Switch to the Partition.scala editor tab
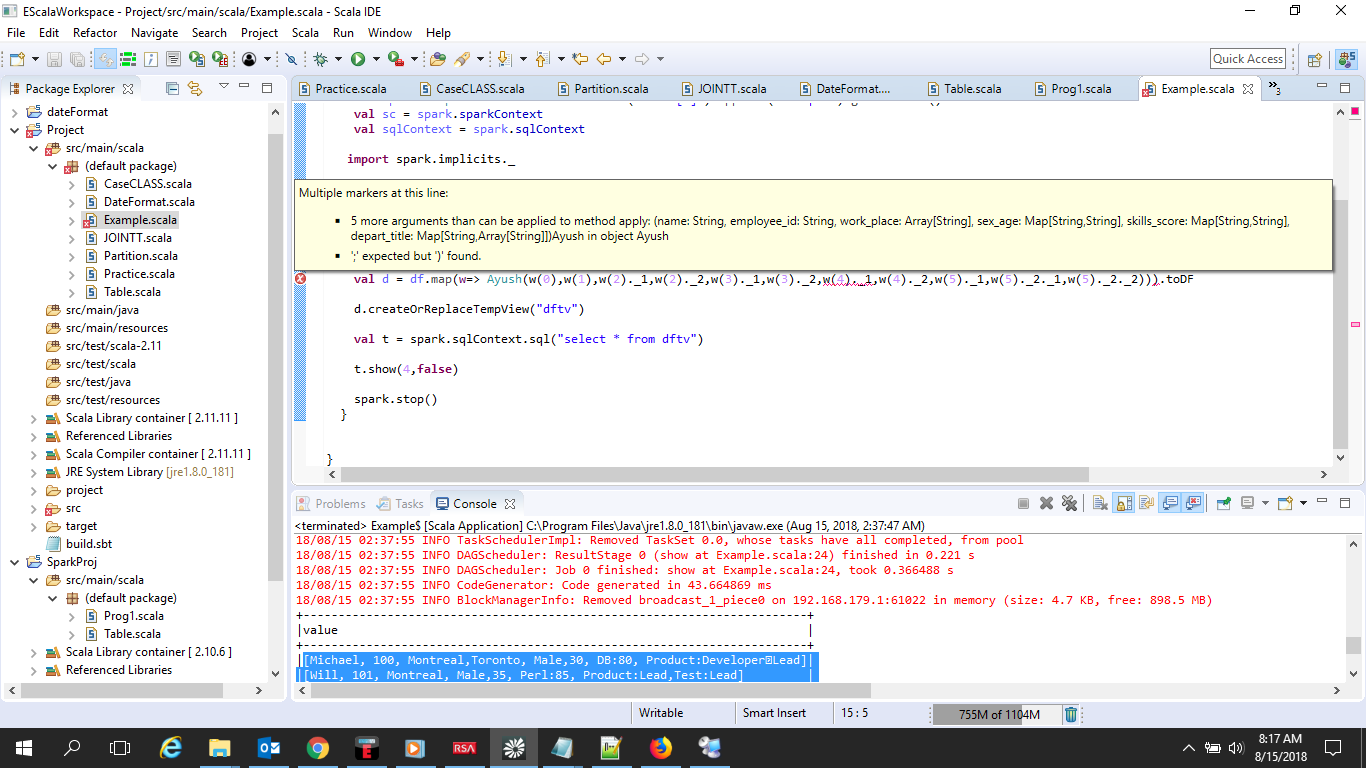1366x768 pixels. tap(611, 89)
